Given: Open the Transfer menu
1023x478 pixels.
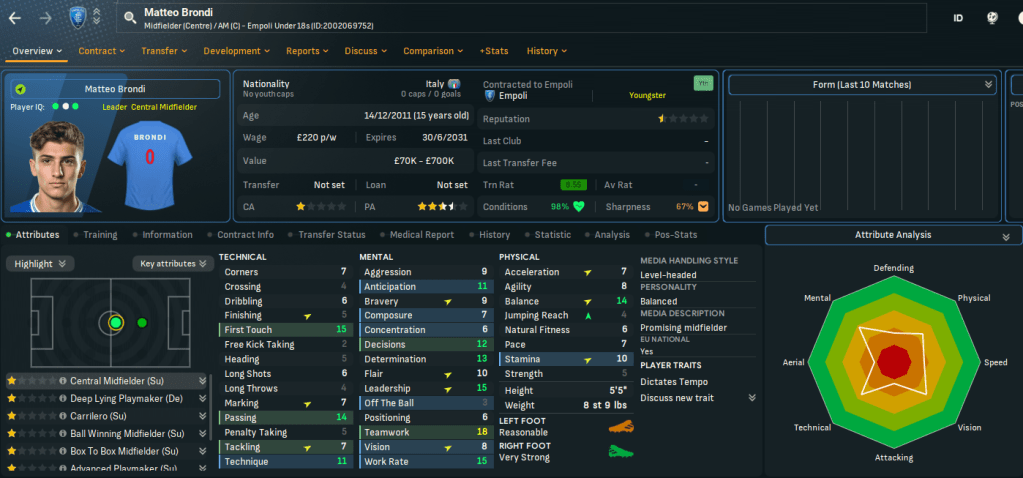Looking at the screenshot, I should coord(165,51).
